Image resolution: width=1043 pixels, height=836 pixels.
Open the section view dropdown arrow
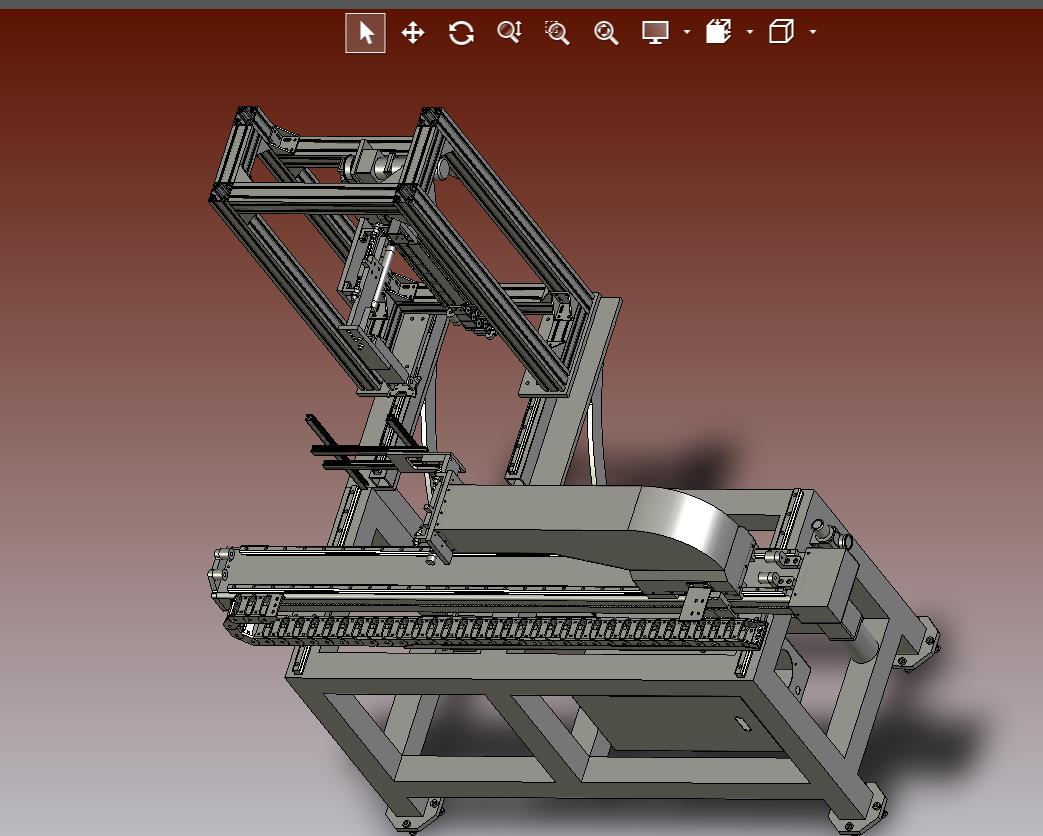pyautogui.click(x=750, y=32)
